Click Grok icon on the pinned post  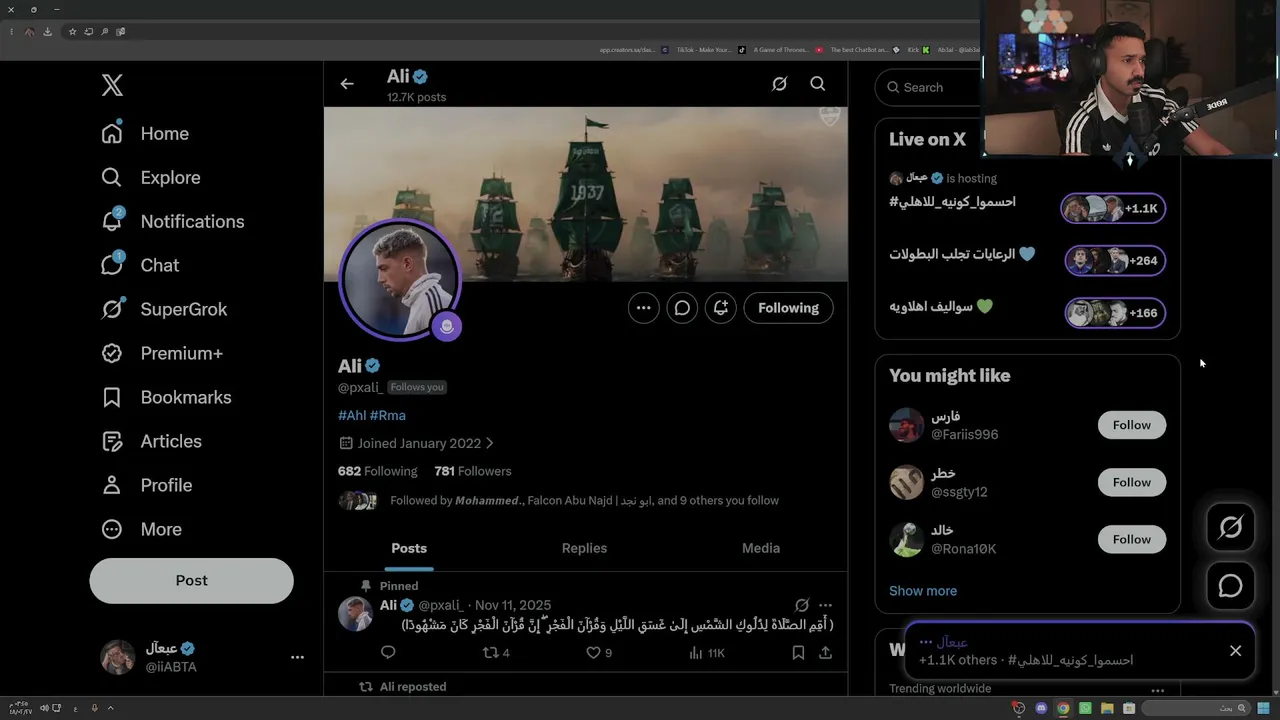[x=802, y=605]
